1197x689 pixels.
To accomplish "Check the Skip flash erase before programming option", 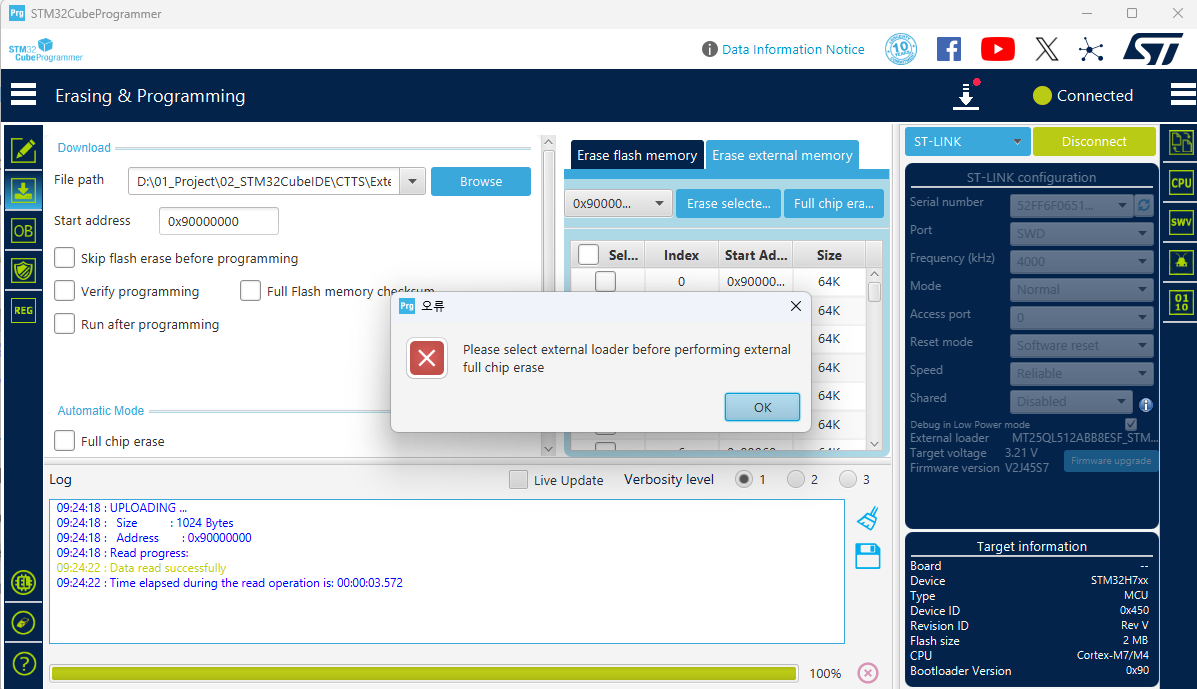I will [64, 257].
